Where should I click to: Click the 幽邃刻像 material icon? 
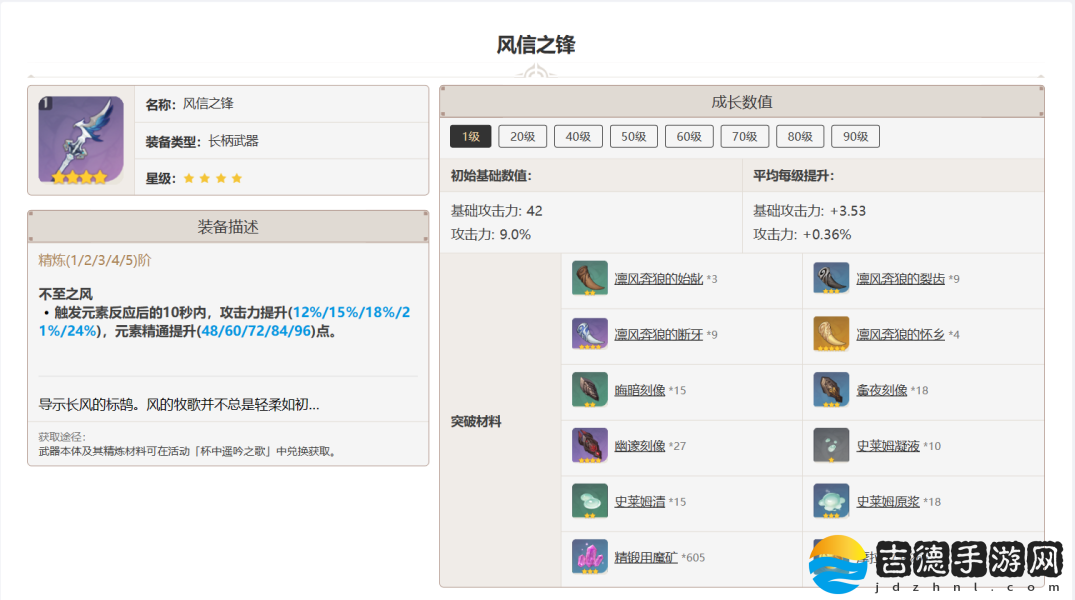(590, 446)
